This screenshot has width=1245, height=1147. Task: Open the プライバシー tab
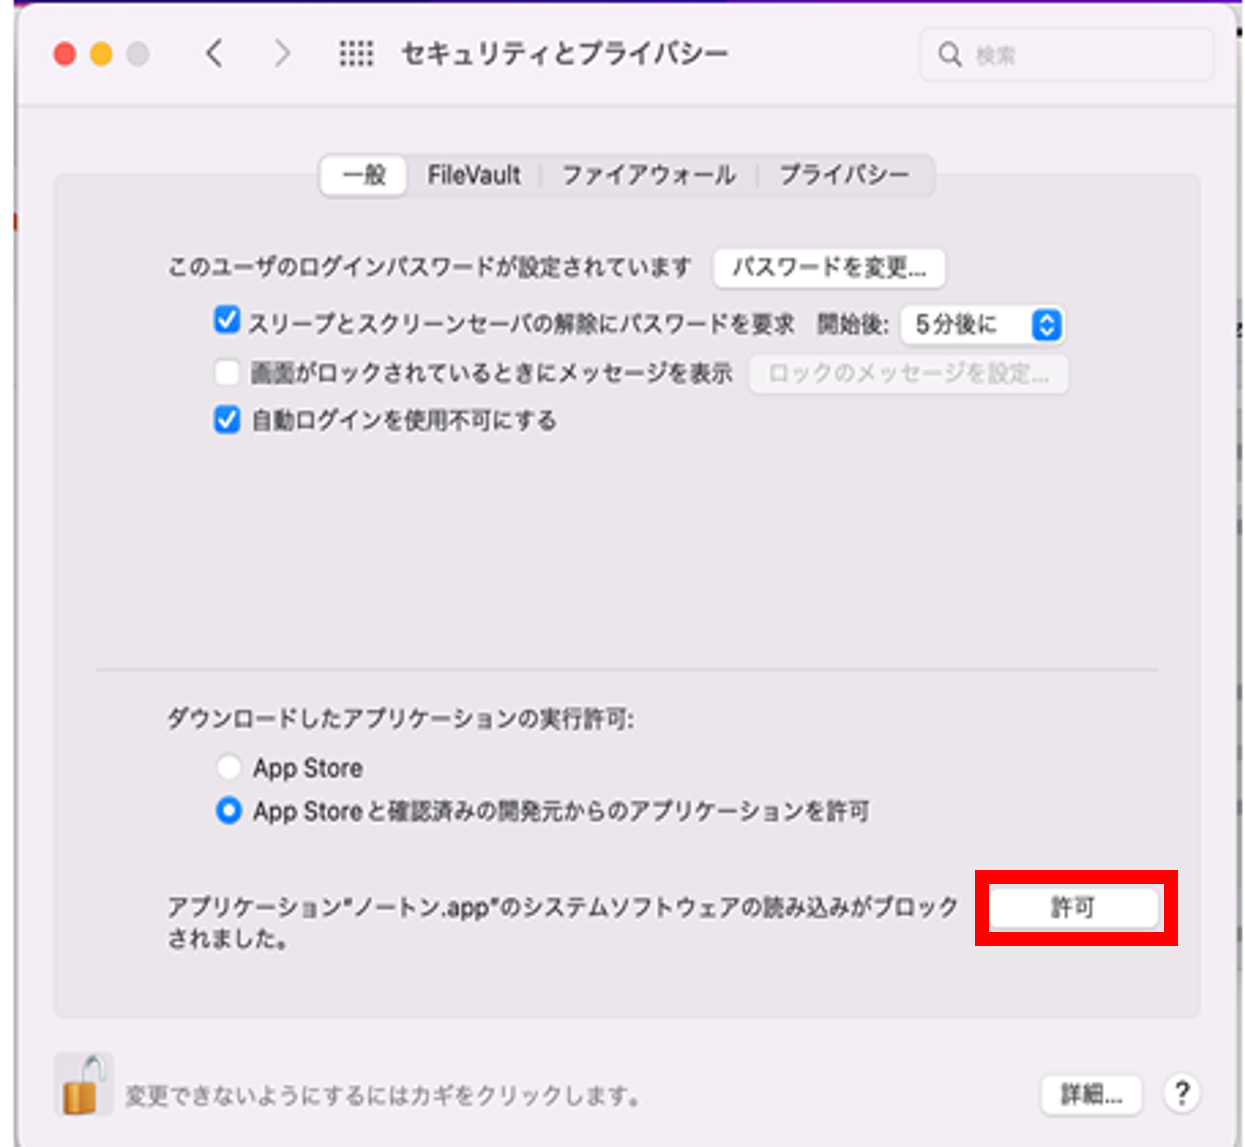(x=844, y=175)
